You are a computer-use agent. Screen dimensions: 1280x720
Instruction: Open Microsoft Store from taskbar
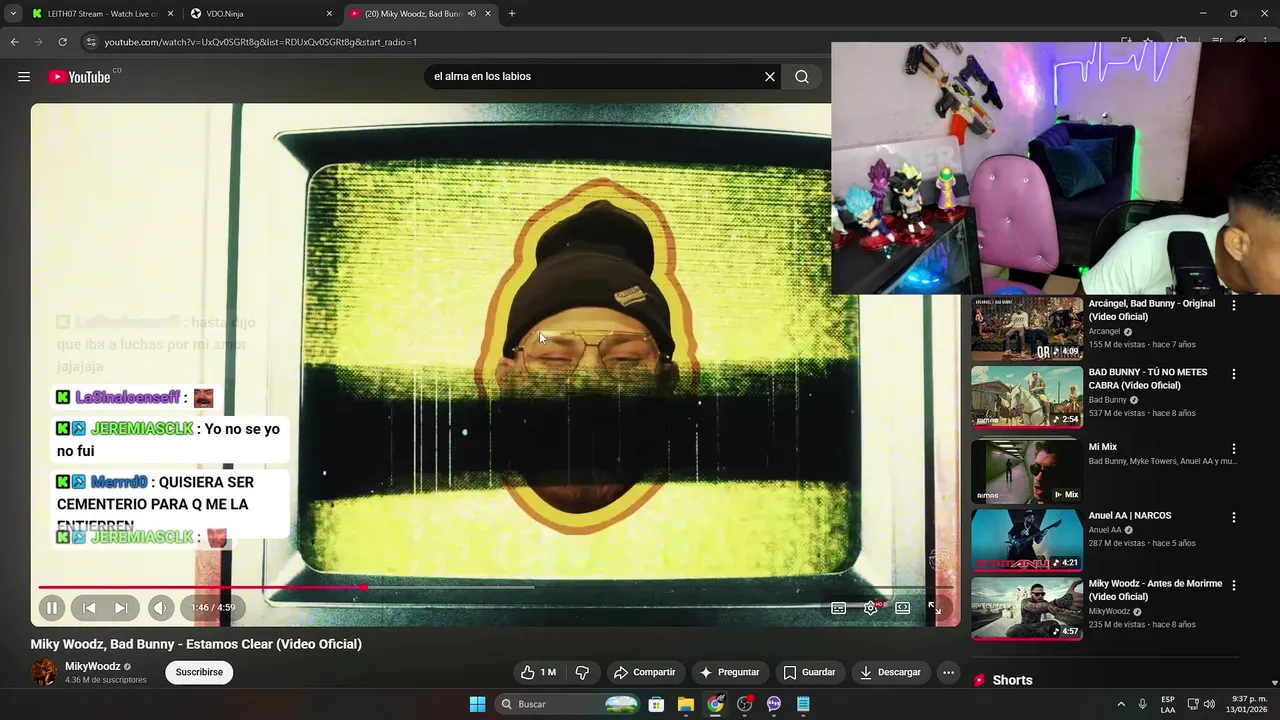(x=657, y=704)
